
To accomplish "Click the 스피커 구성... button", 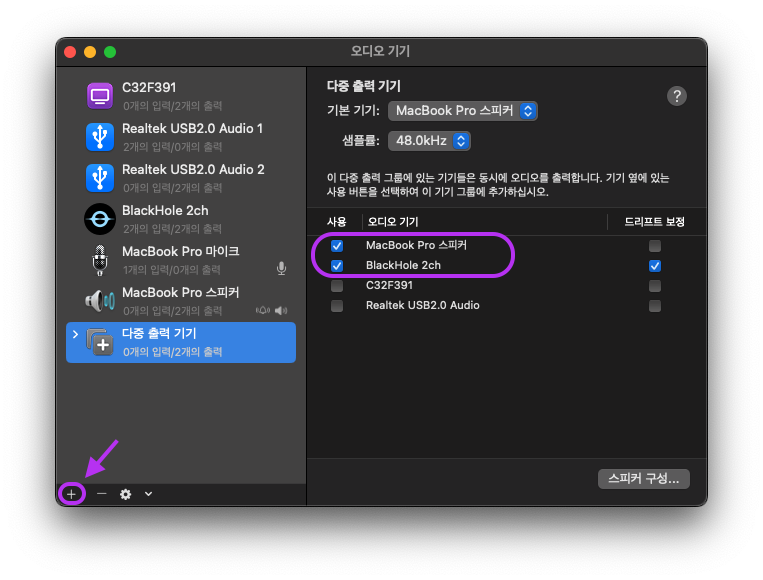I will pyautogui.click(x=643, y=478).
